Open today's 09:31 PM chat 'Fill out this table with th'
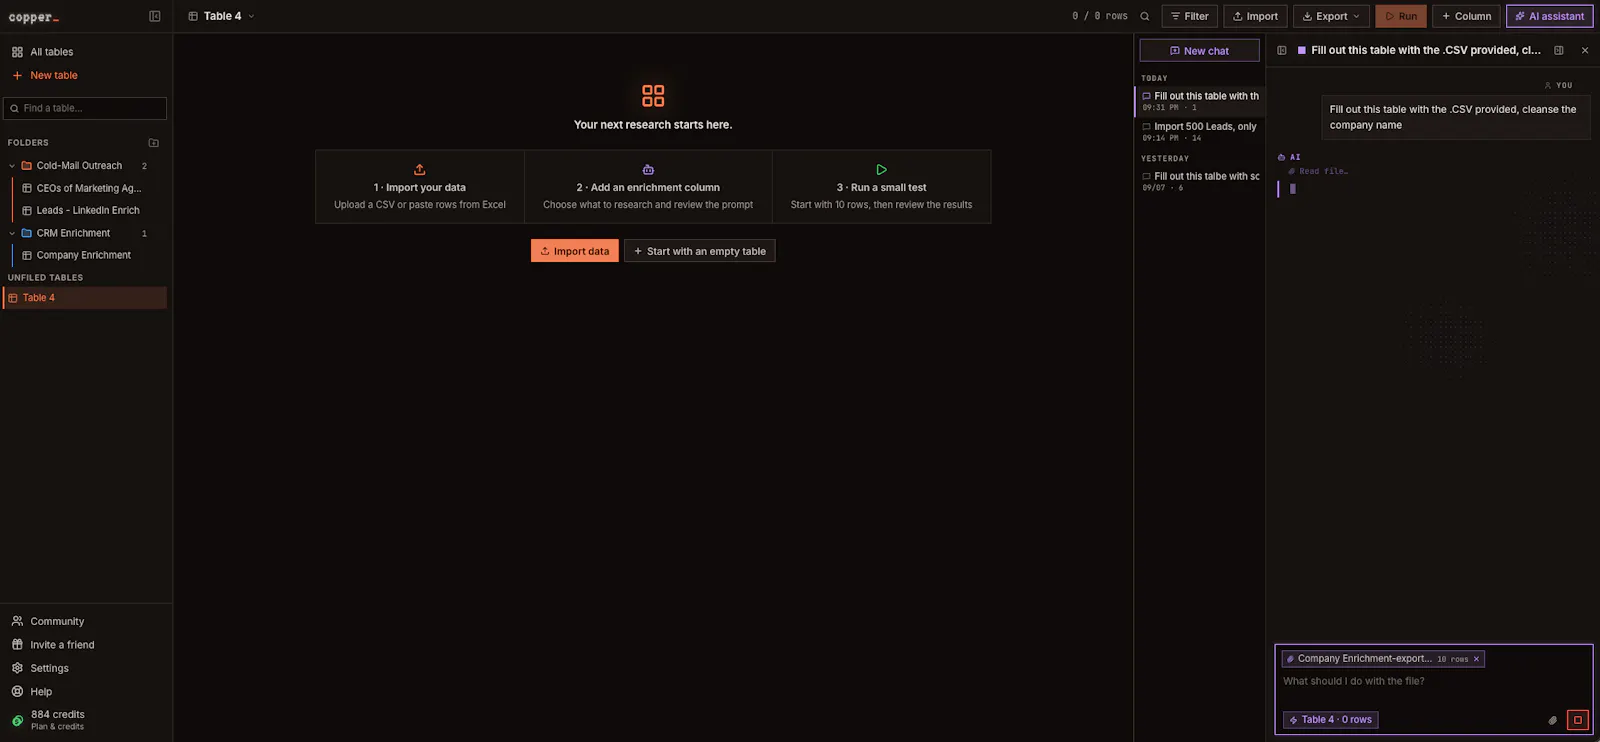Image resolution: width=1600 pixels, height=742 pixels. pos(1200,101)
